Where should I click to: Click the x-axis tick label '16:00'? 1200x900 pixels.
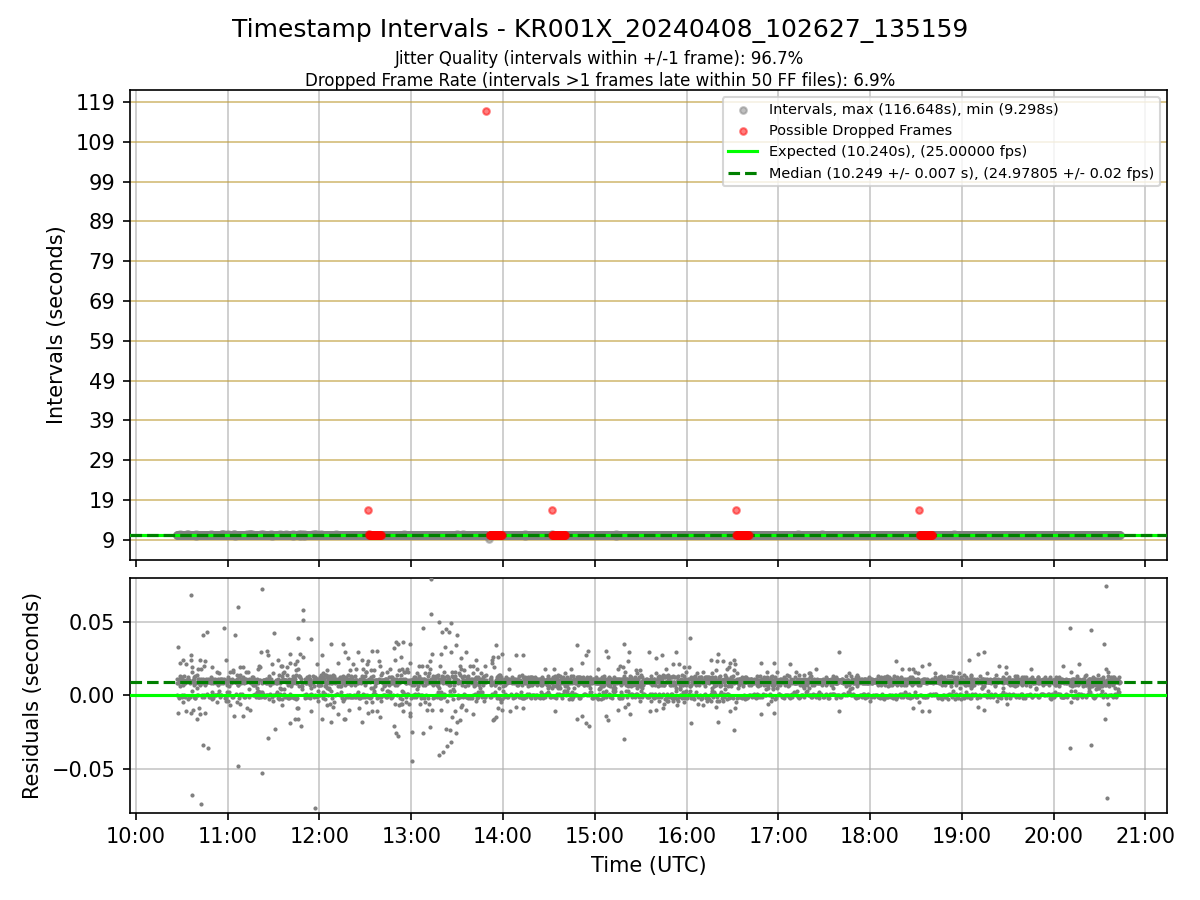pos(686,835)
